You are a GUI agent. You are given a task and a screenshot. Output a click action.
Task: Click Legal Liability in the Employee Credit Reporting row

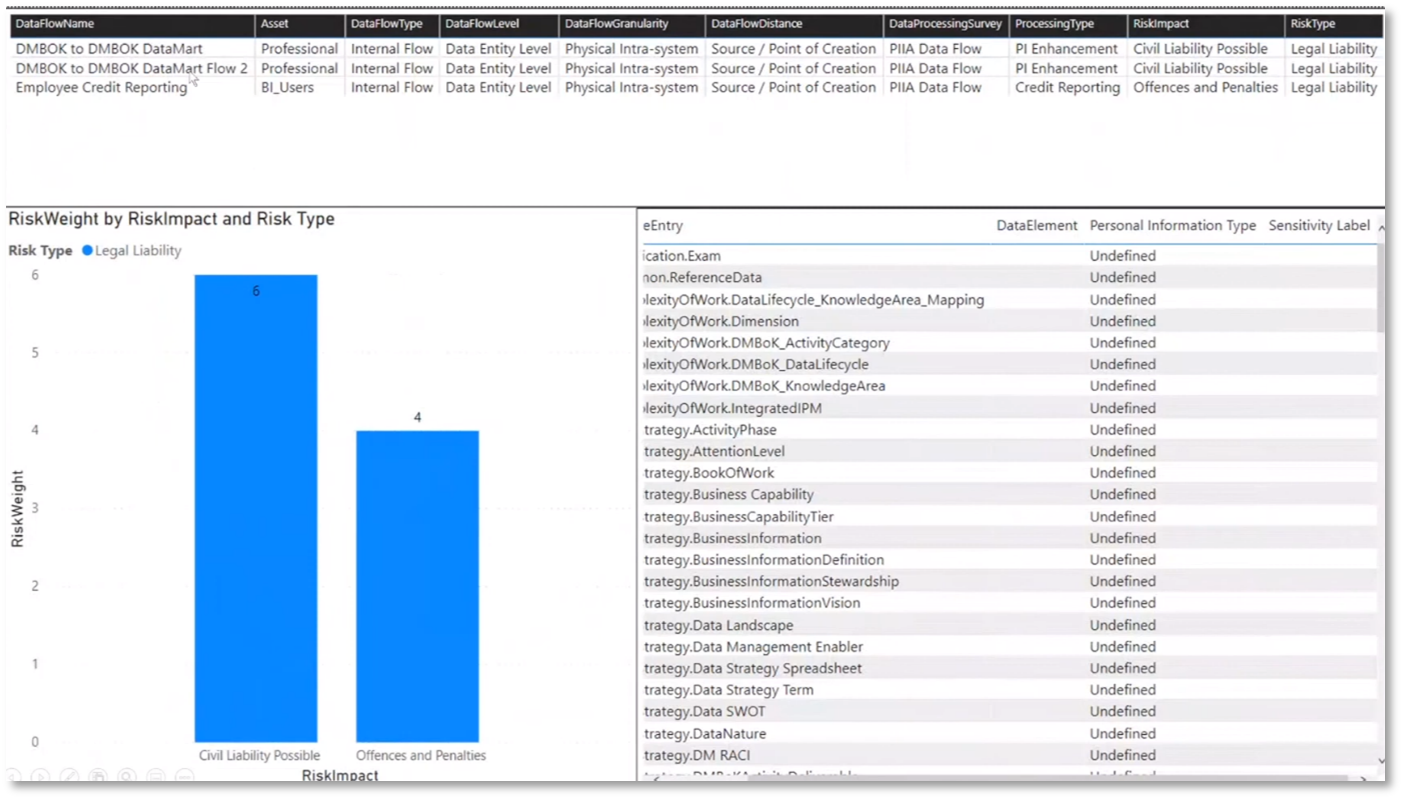pyautogui.click(x=1333, y=87)
